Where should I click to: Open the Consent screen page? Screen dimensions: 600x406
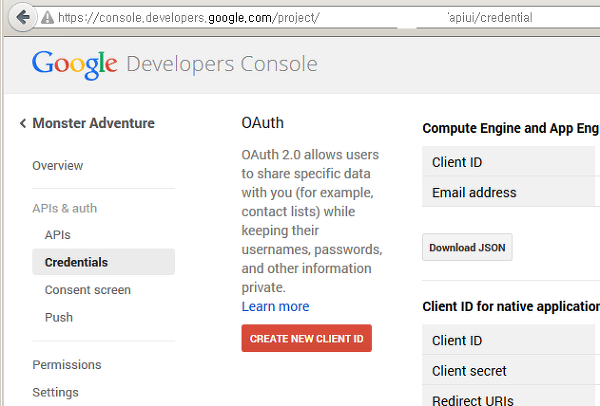[x=88, y=290]
